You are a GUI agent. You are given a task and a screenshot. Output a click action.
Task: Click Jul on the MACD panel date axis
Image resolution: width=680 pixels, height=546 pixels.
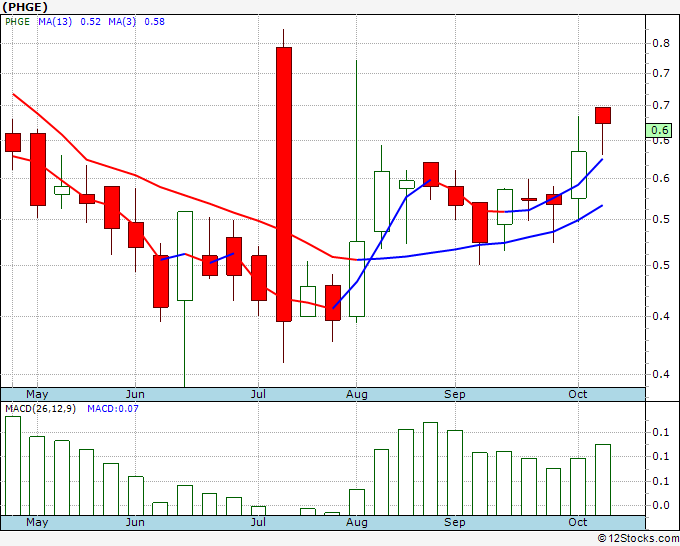(x=258, y=522)
